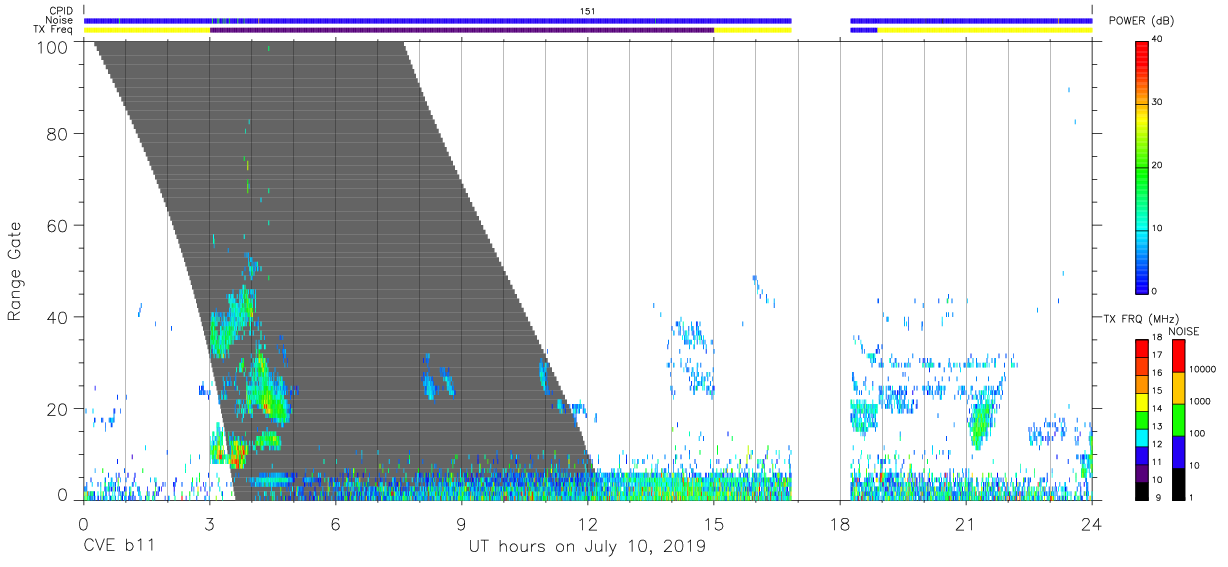Image resolution: width=1228 pixels, height=567 pixels.
Task: Click the NOISE legend title
Action: point(1182,331)
